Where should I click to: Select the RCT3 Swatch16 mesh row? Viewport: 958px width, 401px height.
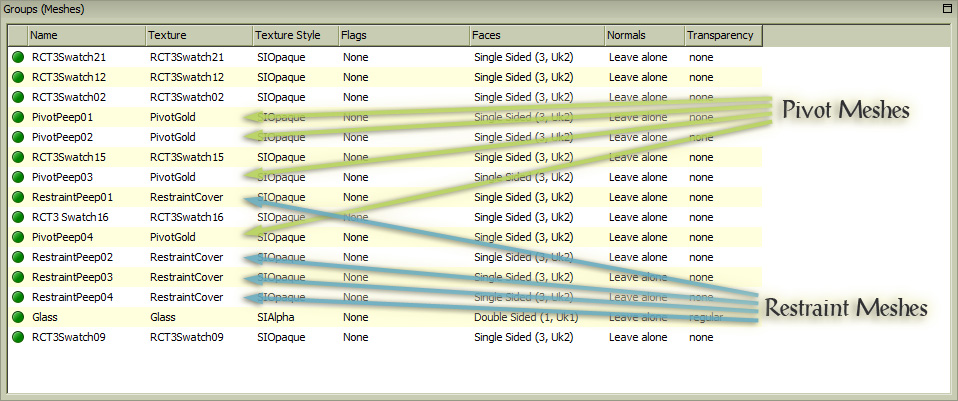(x=70, y=217)
